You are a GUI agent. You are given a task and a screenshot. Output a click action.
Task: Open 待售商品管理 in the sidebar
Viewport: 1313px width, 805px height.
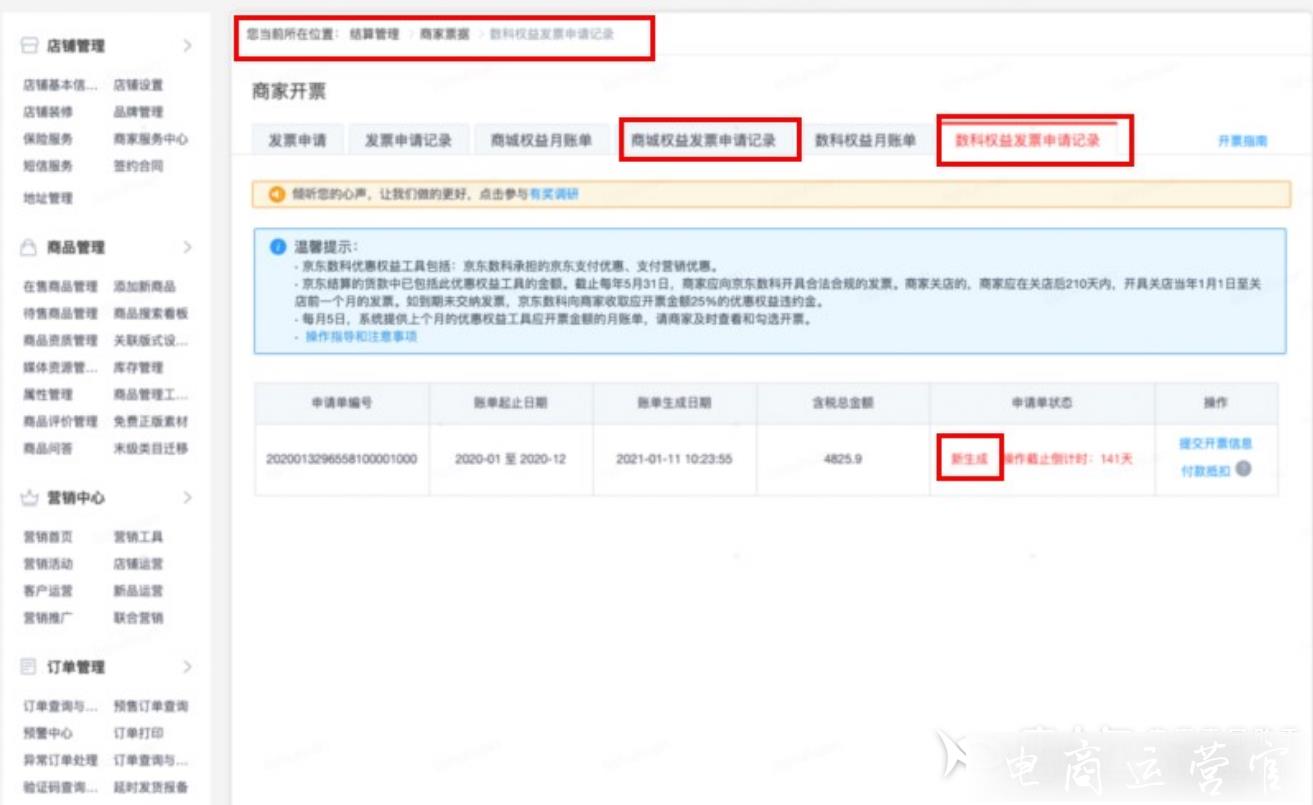60,314
